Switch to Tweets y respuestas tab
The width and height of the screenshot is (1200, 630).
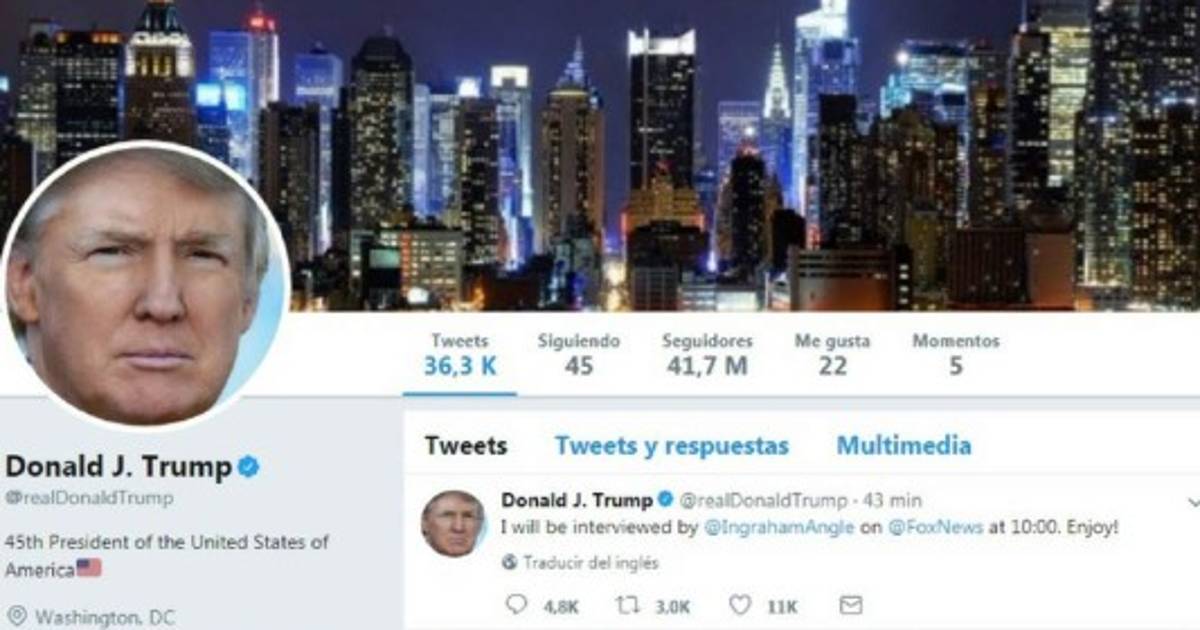click(672, 446)
